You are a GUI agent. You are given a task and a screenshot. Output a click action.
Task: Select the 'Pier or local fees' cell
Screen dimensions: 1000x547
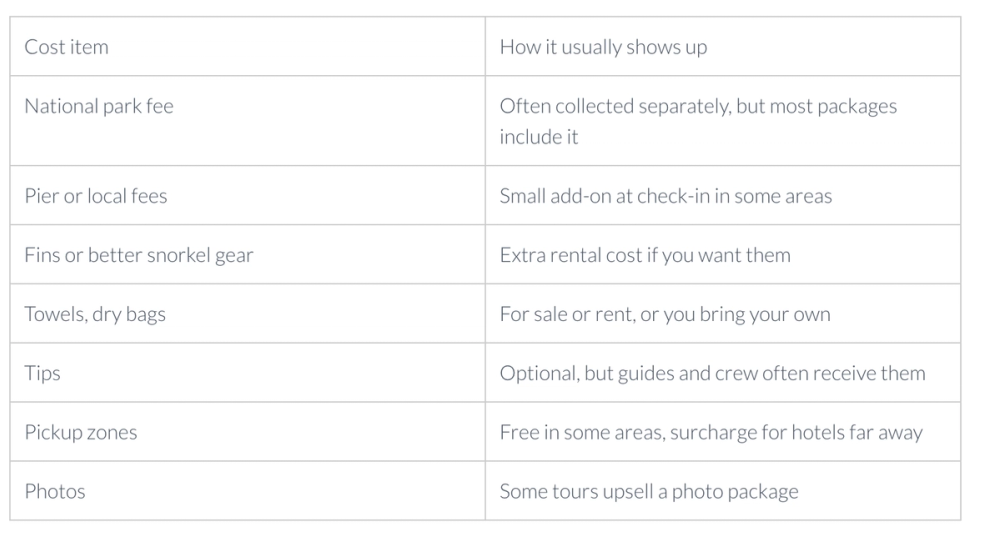coord(96,196)
